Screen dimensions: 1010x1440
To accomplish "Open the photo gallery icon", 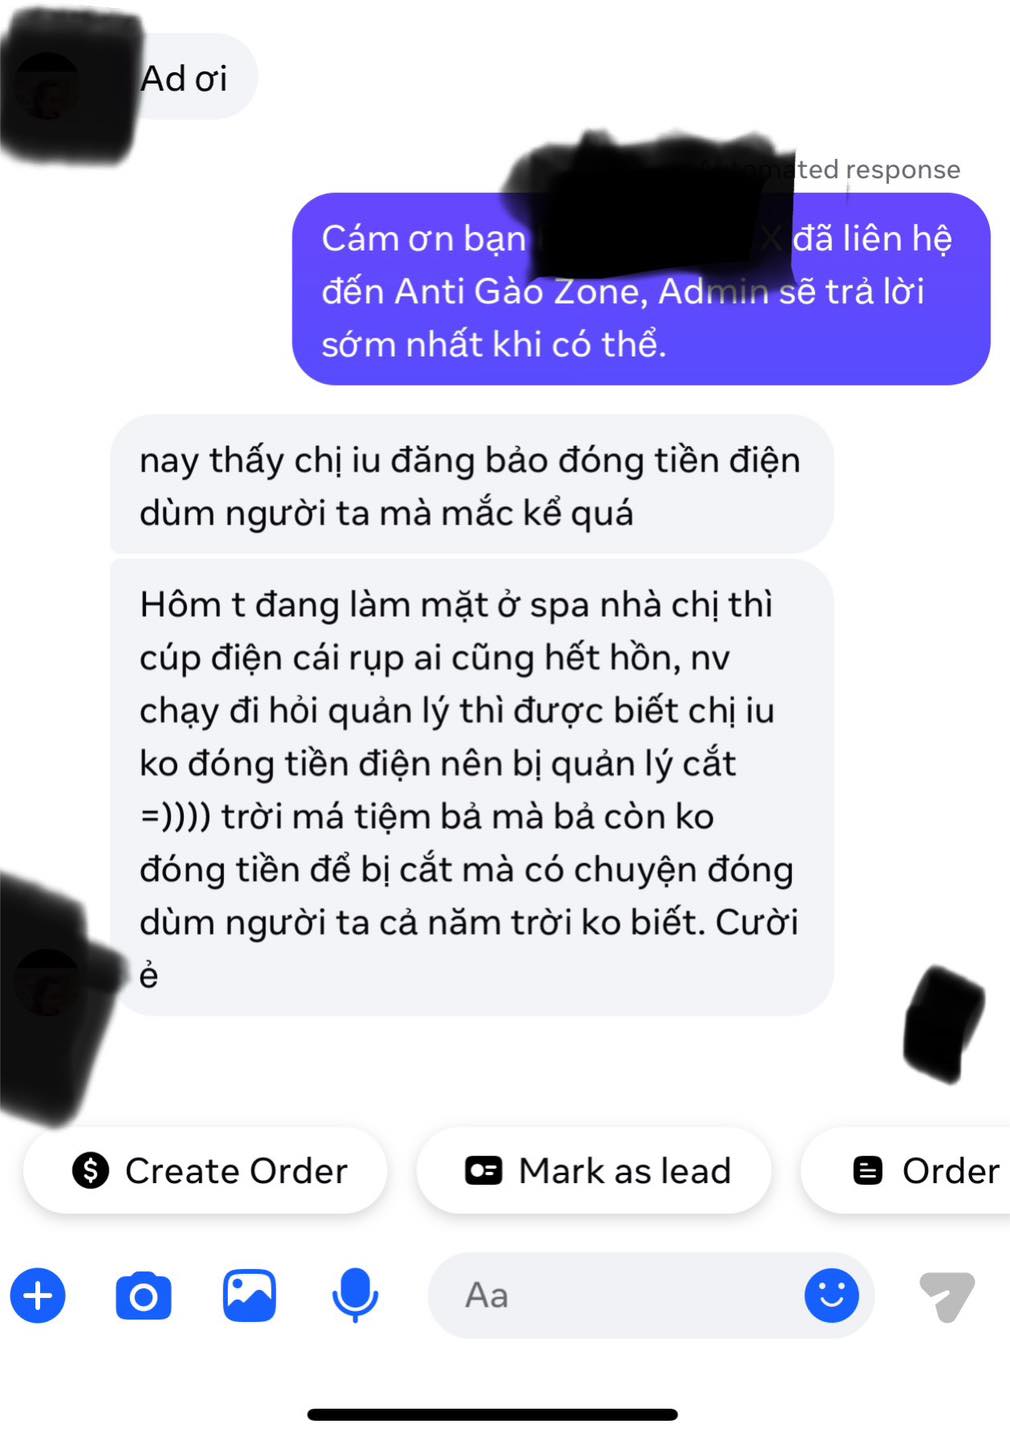I will [249, 1295].
